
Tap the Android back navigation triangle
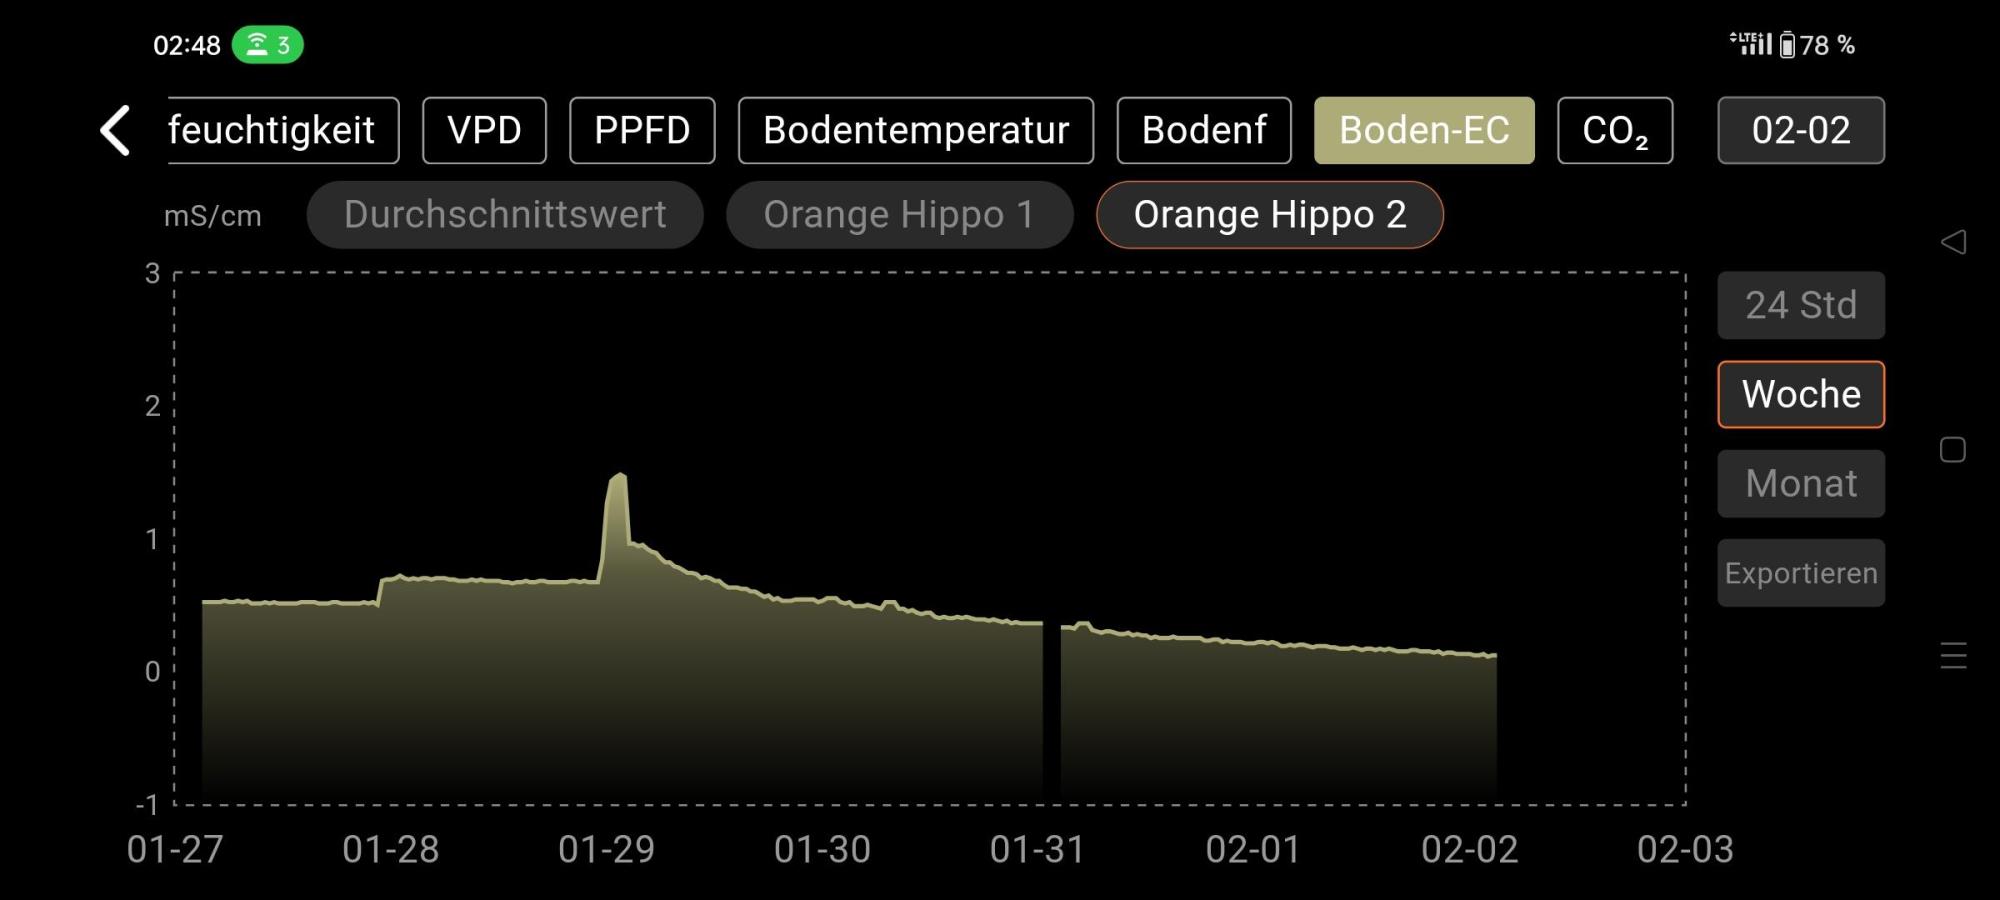(1953, 242)
